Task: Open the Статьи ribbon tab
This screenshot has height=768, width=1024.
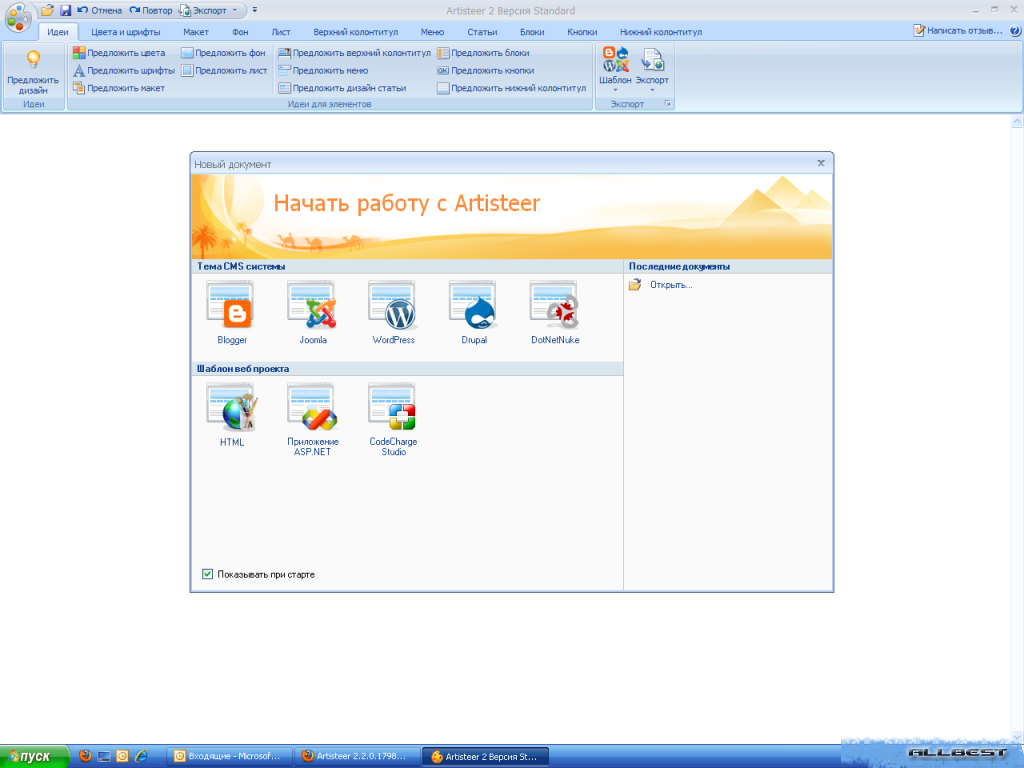Action: coord(482,32)
